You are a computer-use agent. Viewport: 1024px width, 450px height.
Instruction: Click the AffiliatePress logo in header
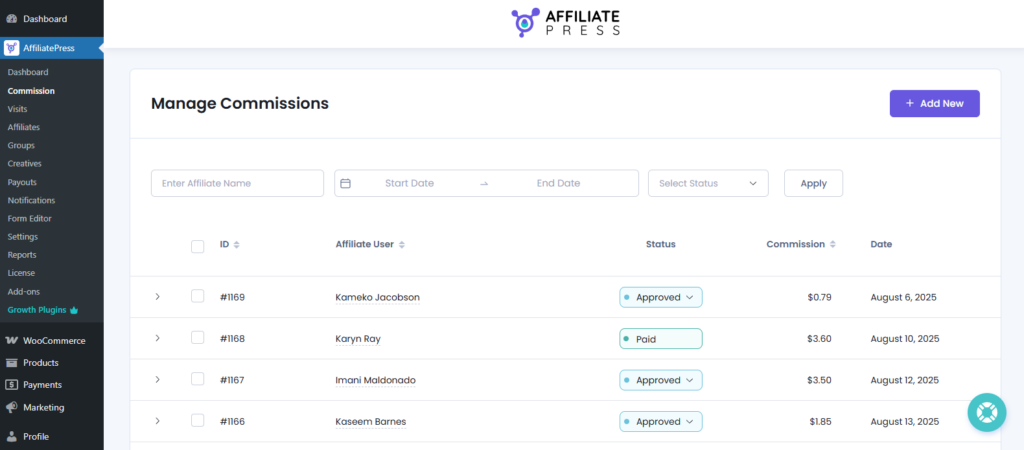tap(566, 23)
